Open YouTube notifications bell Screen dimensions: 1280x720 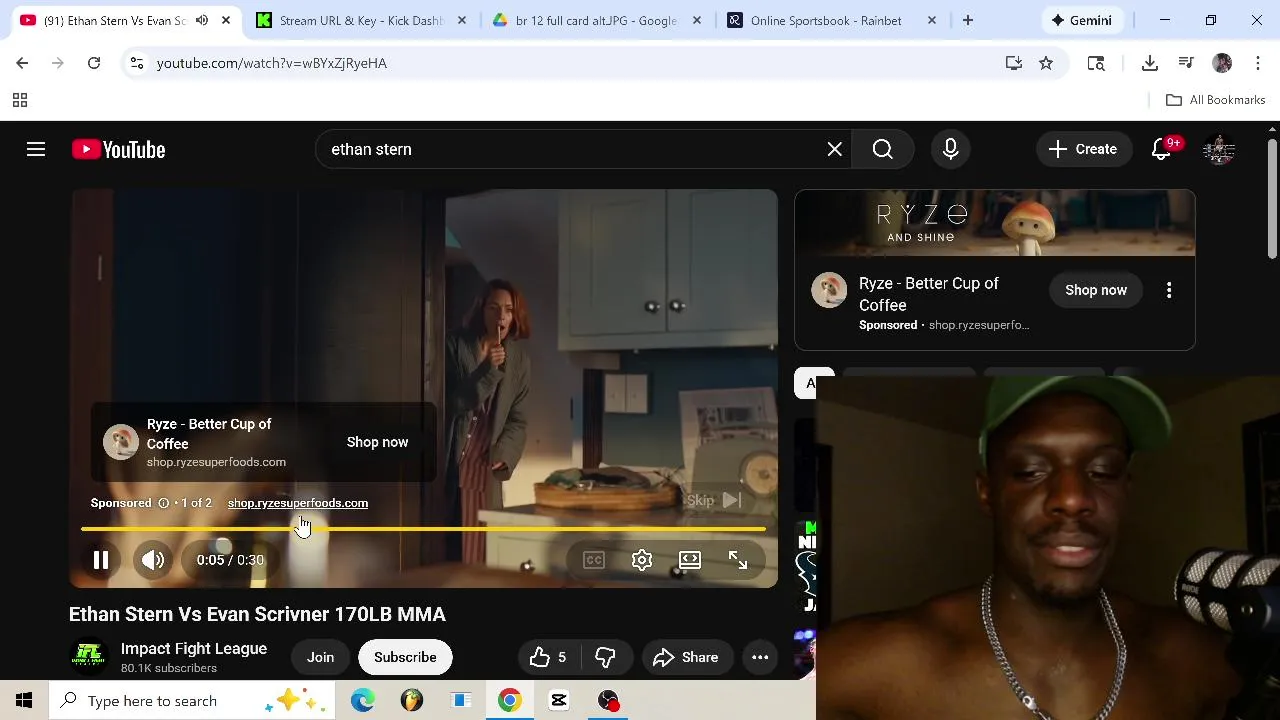coord(1161,149)
